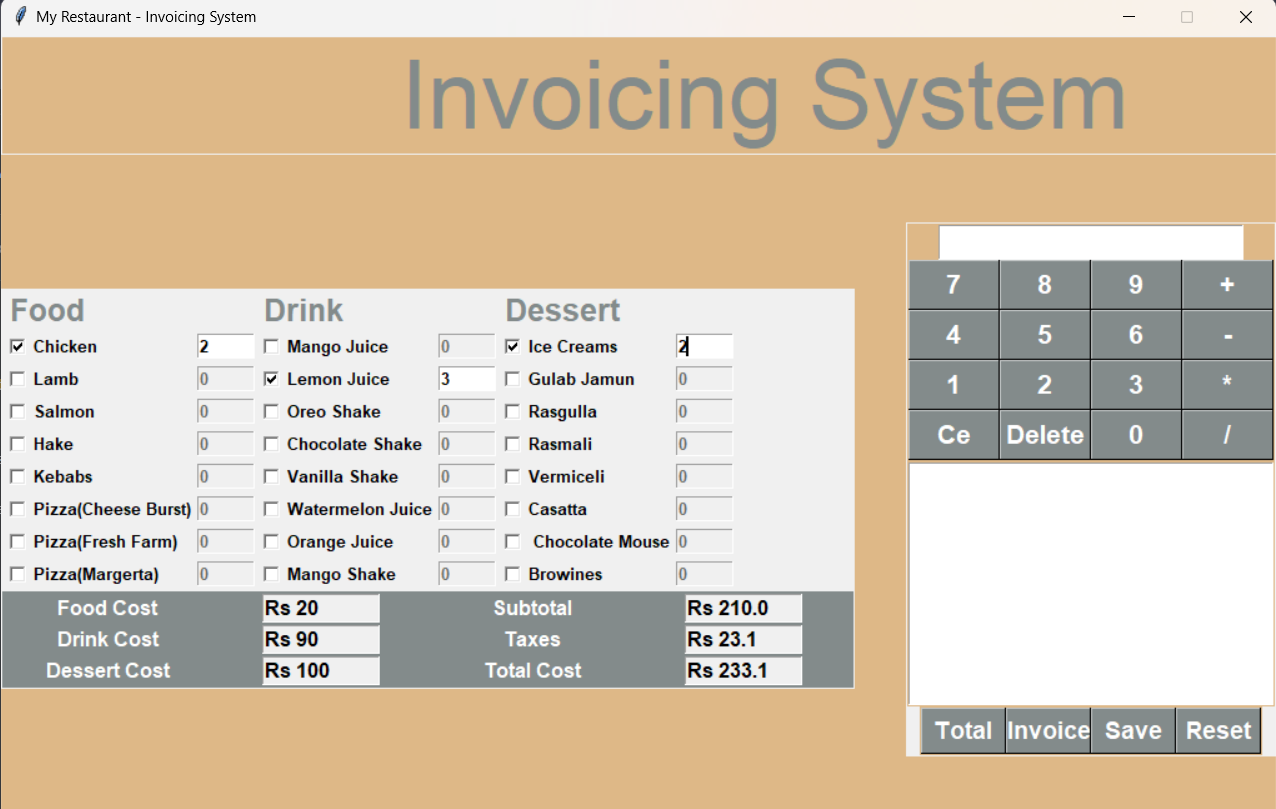
Task: Uncheck the Lemon Juice checkbox
Action: point(271,379)
